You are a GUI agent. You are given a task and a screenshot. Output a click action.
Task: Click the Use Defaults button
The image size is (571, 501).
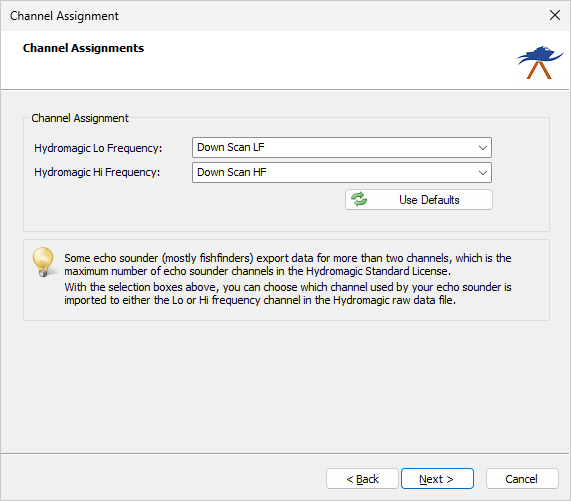point(419,200)
